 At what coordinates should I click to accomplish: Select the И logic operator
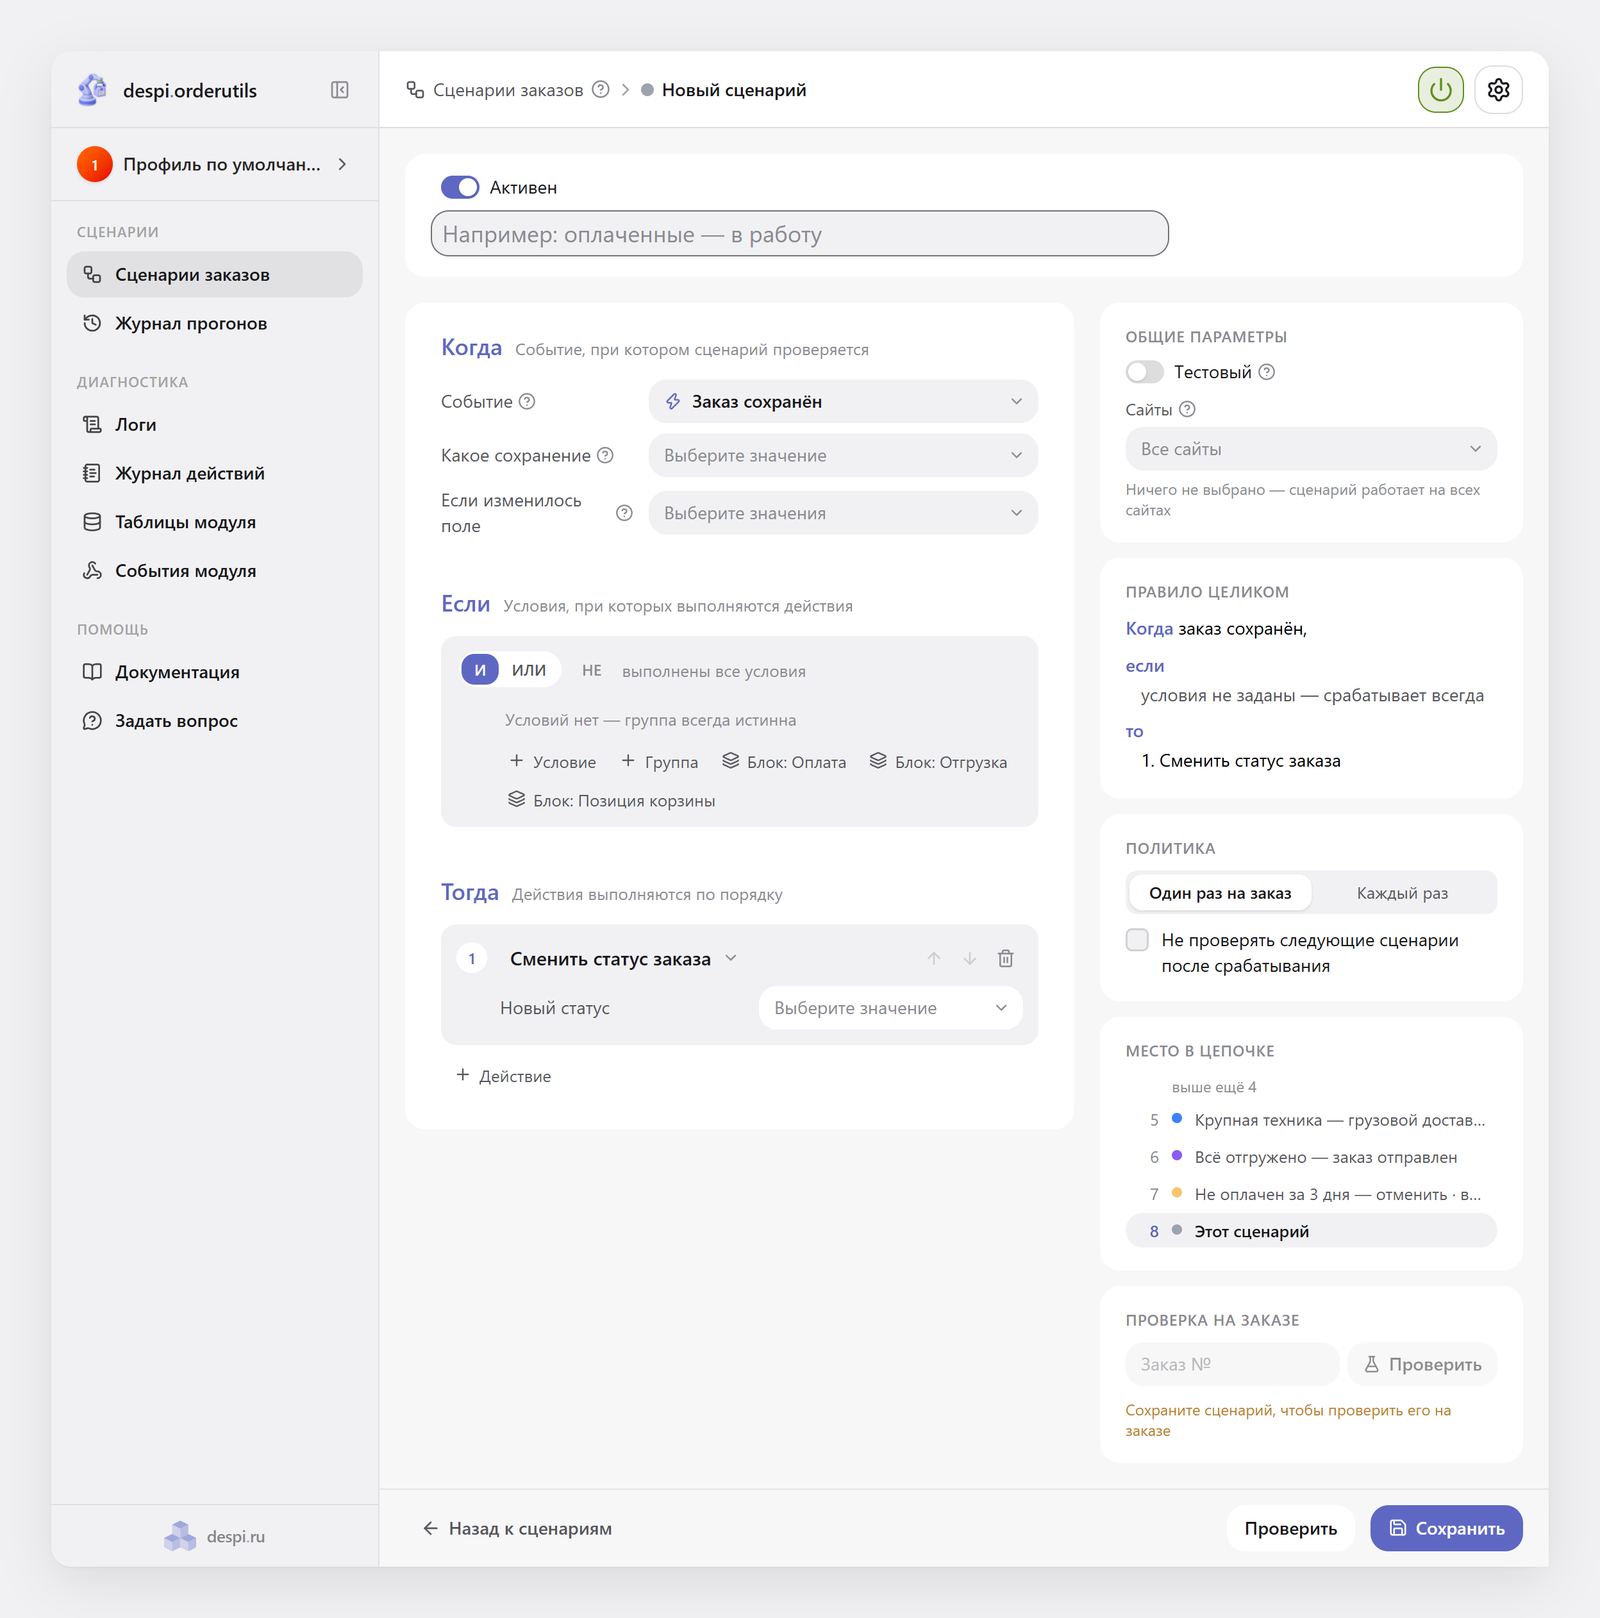[480, 670]
